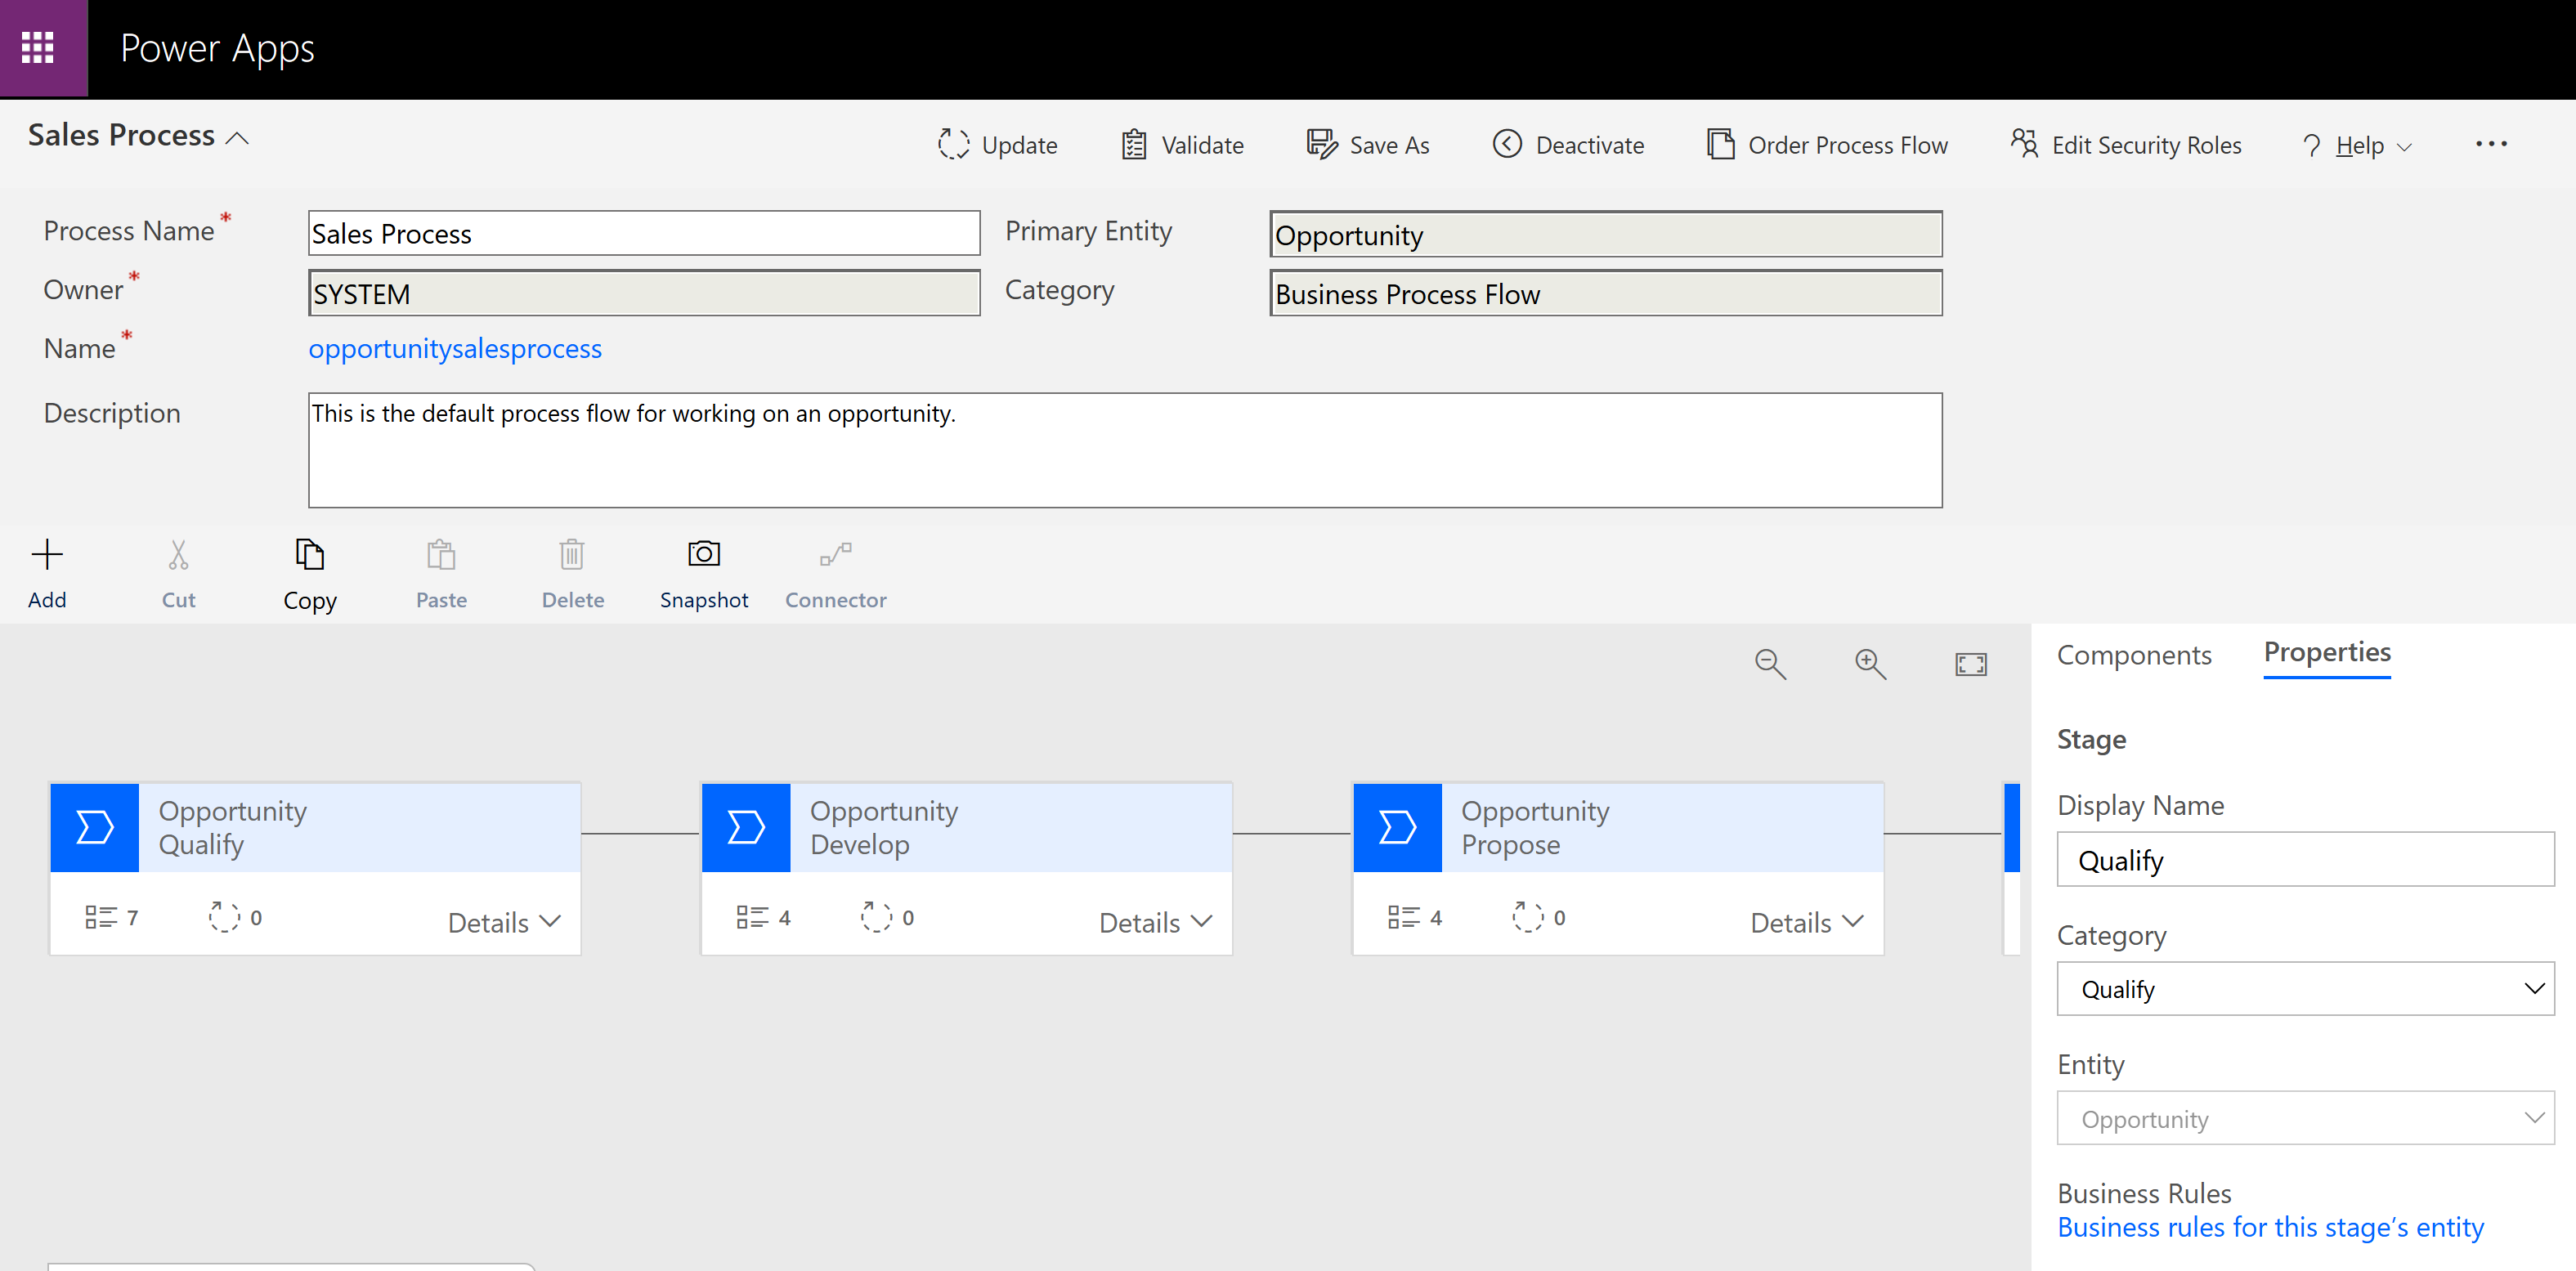Open business rules for this stage's entity
Screen dimensions: 2576x1271
click(x=2270, y=1227)
